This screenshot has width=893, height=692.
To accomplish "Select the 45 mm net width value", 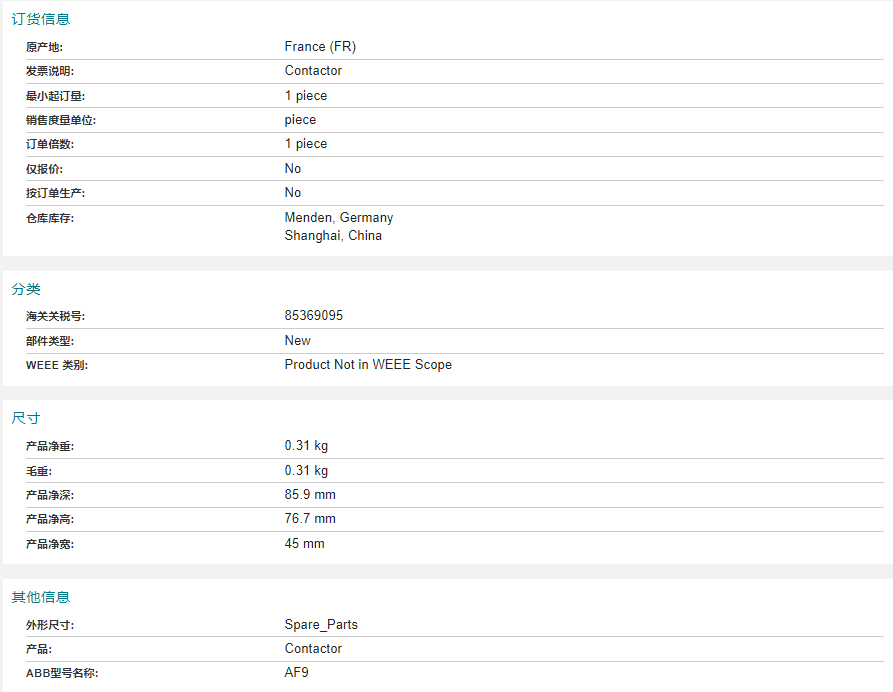I will (305, 544).
